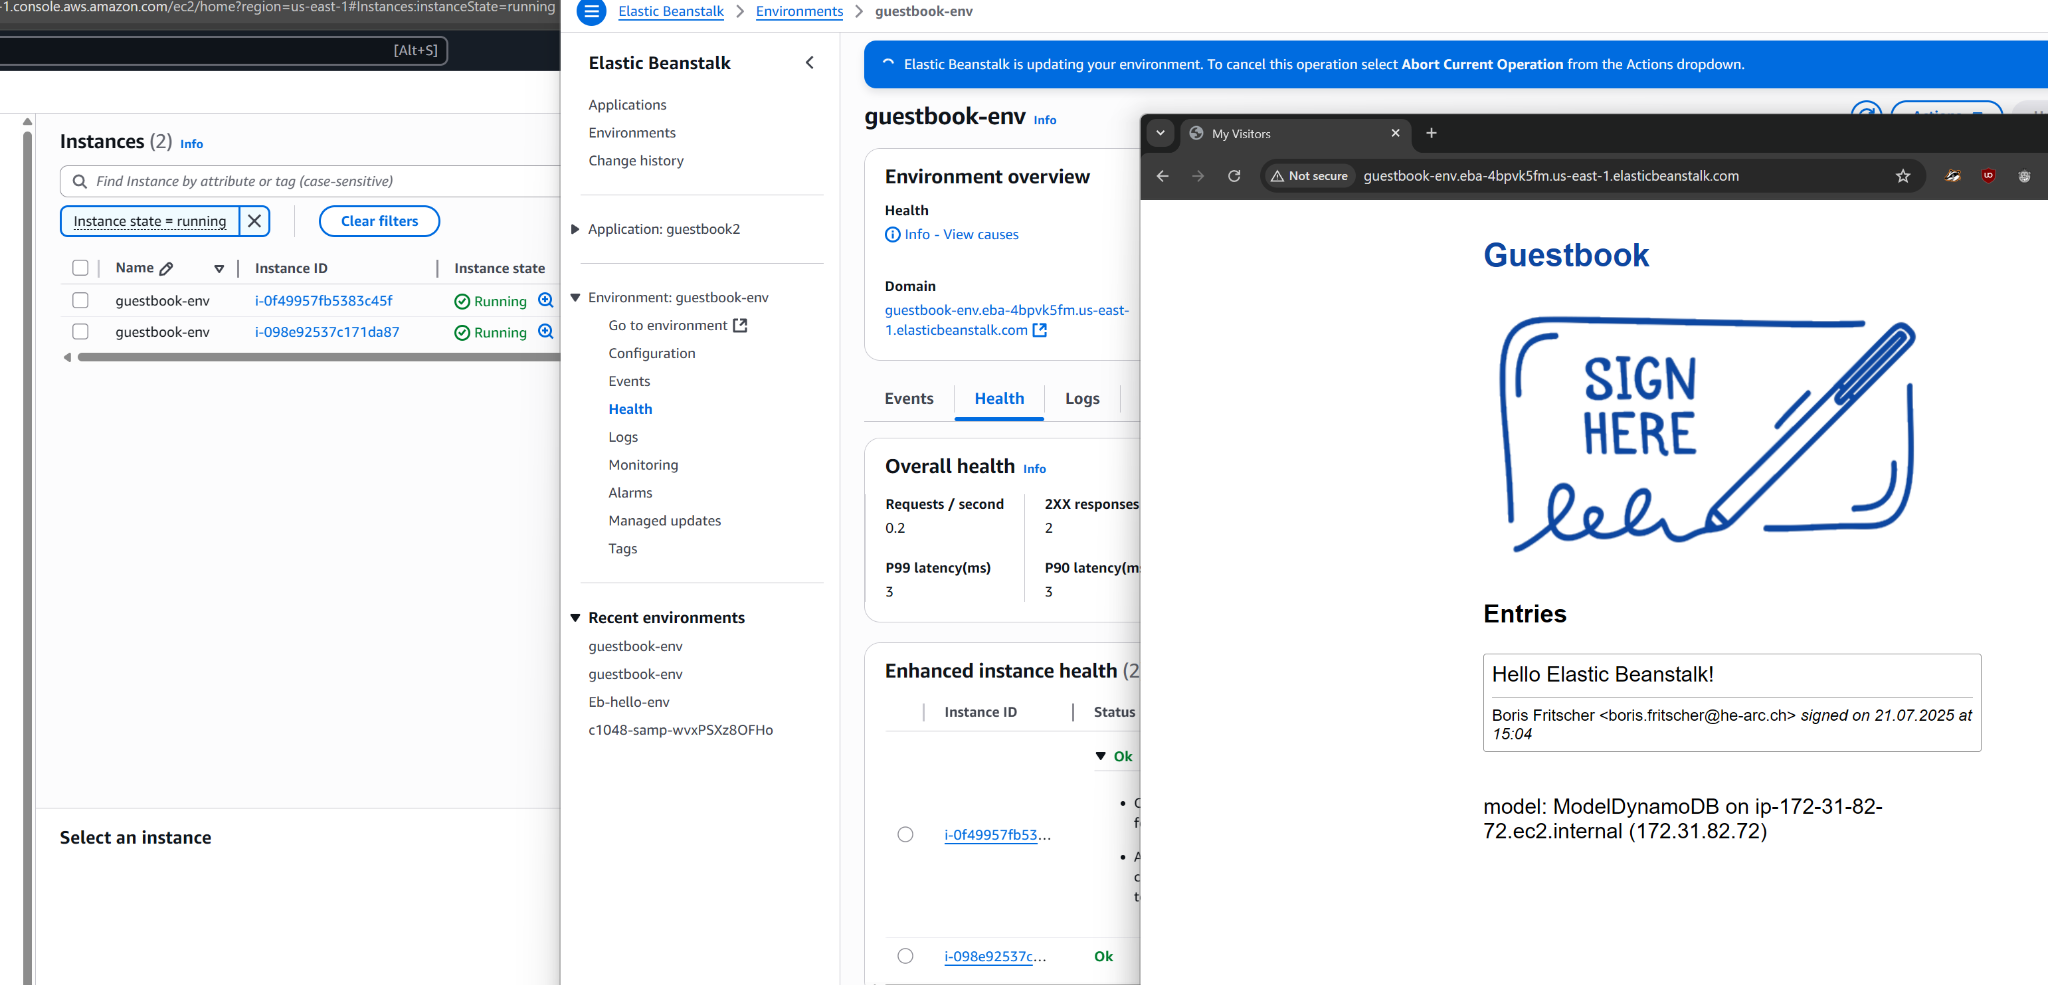Open a new browser tab with plus icon
The height and width of the screenshot is (985, 2048).
[1431, 133]
